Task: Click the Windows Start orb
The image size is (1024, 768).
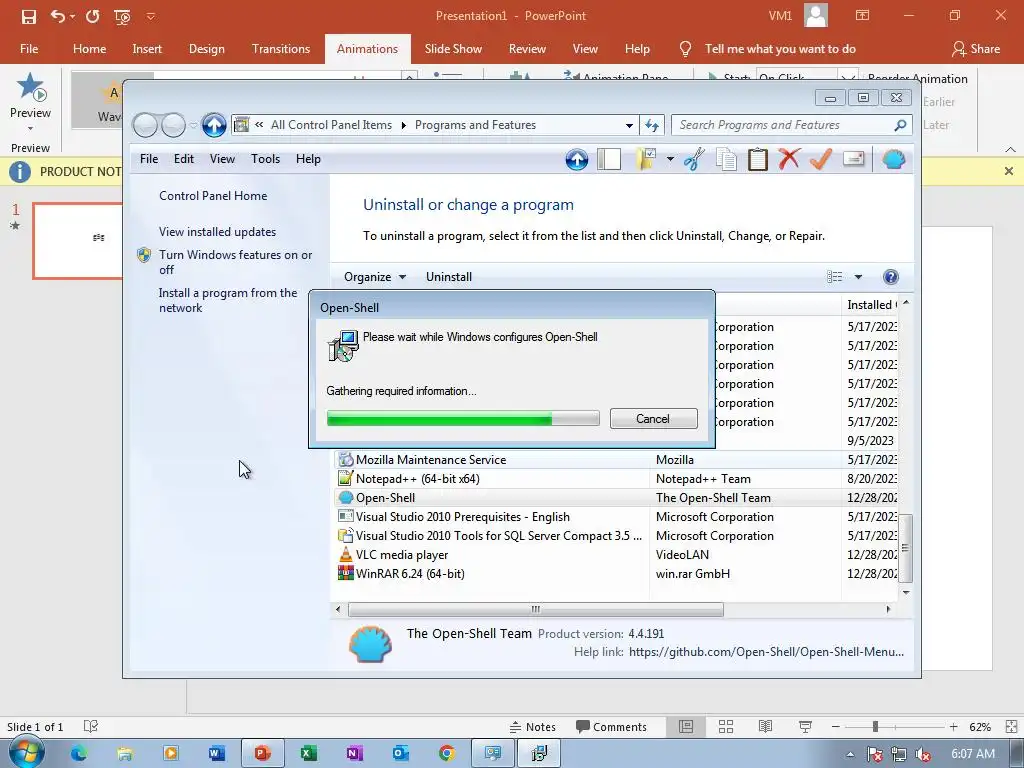Action: pyautogui.click(x=26, y=752)
